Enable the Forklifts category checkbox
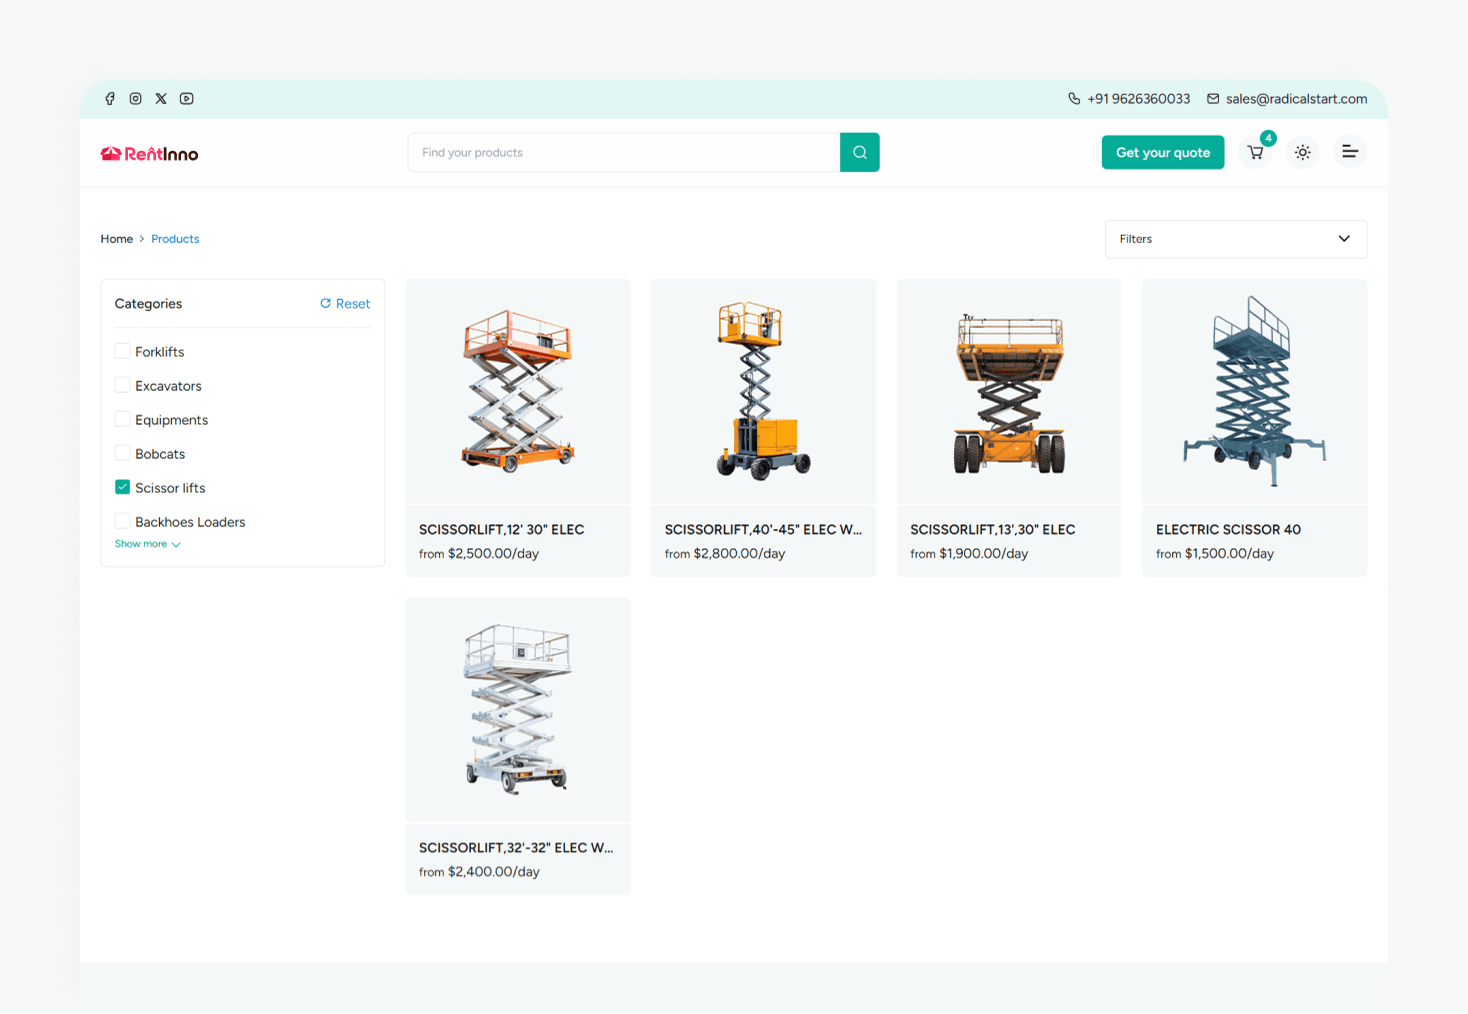The width and height of the screenshot is (1468, 1014). 122,351
